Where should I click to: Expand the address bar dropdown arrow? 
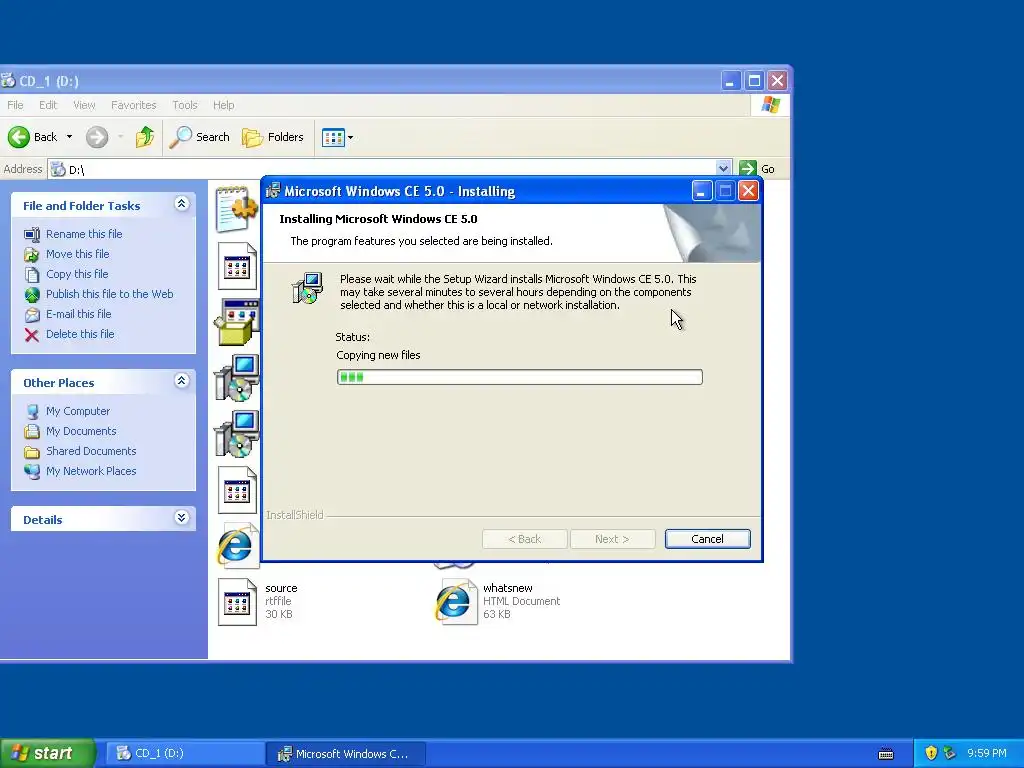pyautogui.click(x=723, y=168)
